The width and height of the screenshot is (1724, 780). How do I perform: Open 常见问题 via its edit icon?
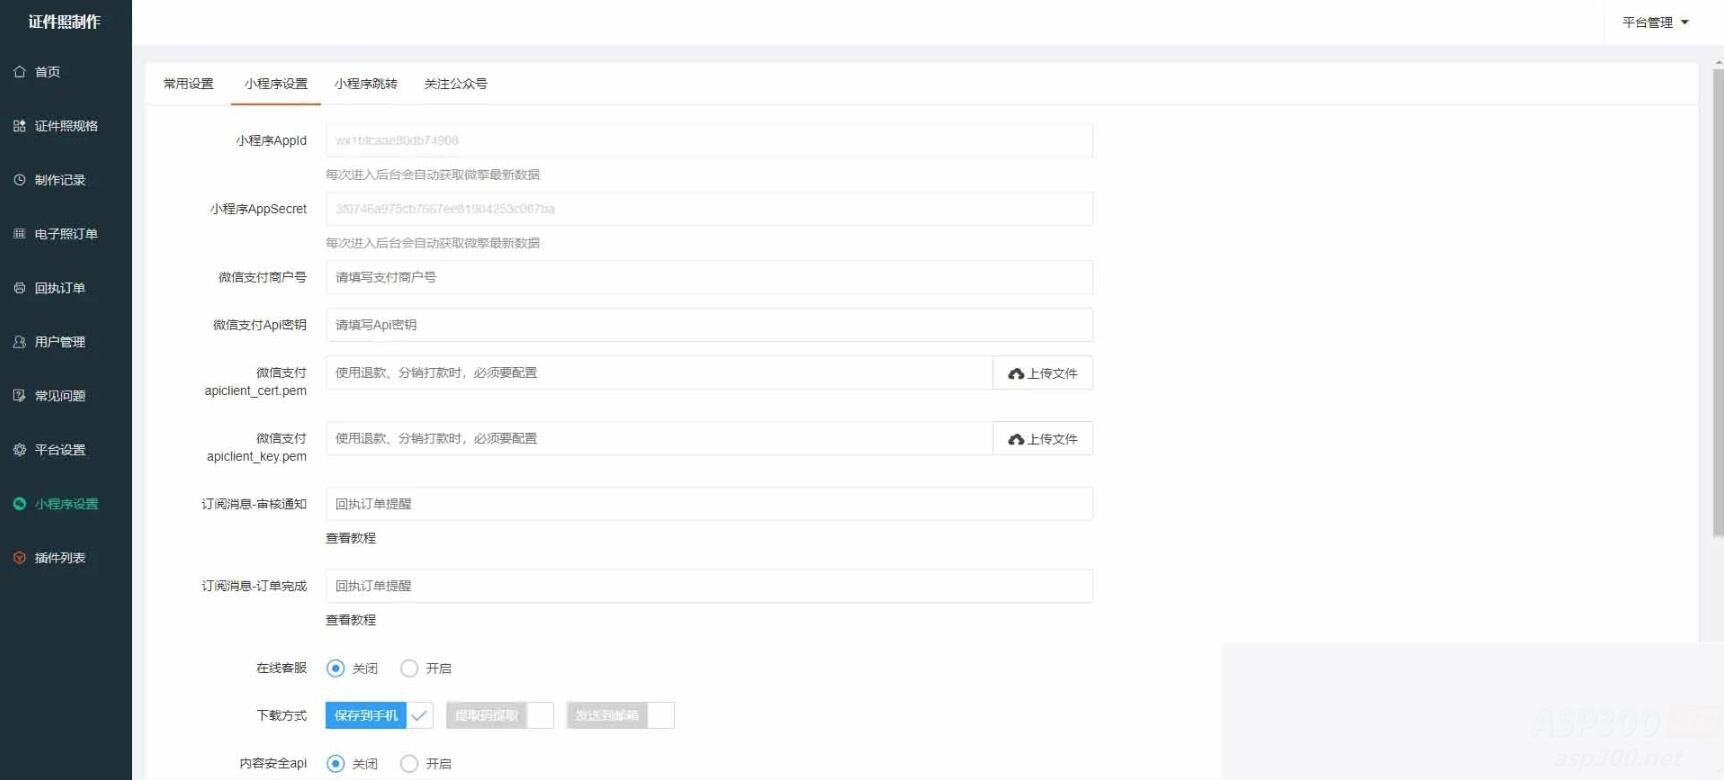[x=19, y=396]
